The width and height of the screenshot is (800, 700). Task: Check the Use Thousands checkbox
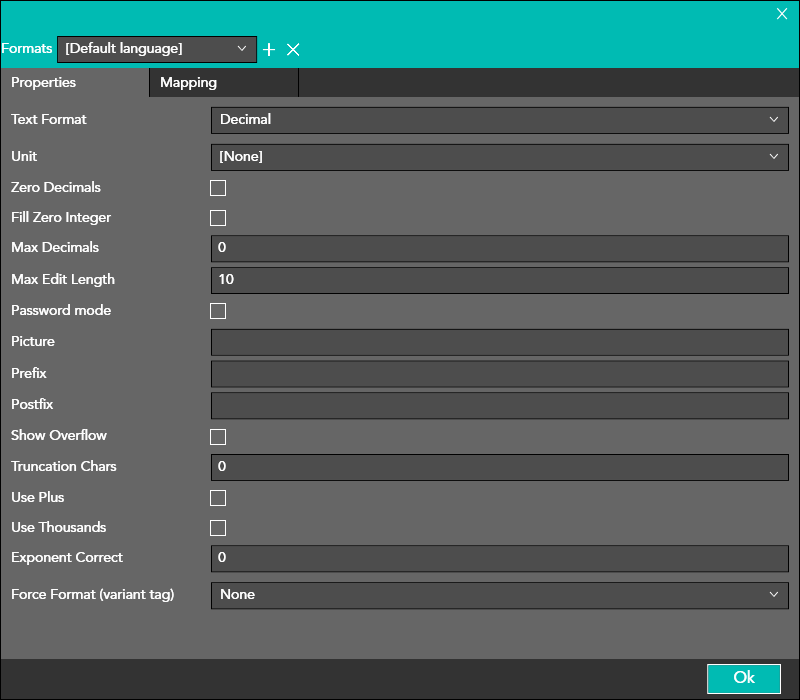click(218, 528)
